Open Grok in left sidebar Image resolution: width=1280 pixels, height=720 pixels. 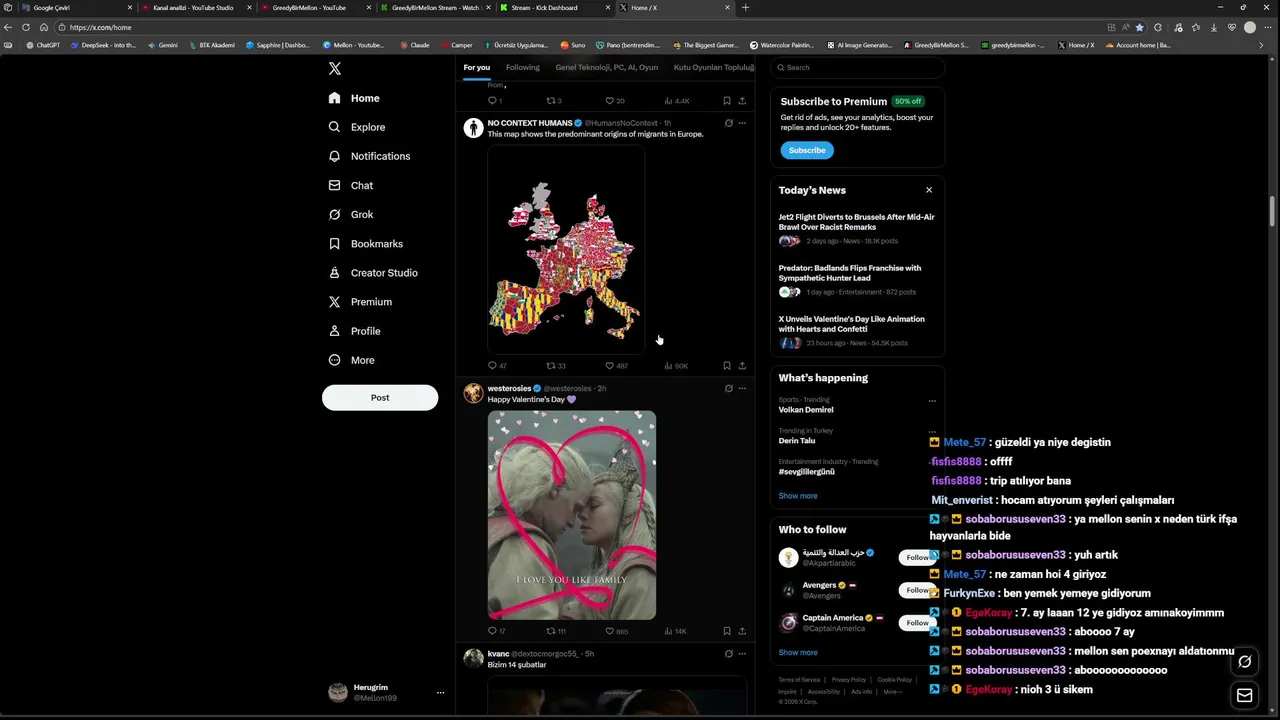pyautogui.click(x=351, y=214)
